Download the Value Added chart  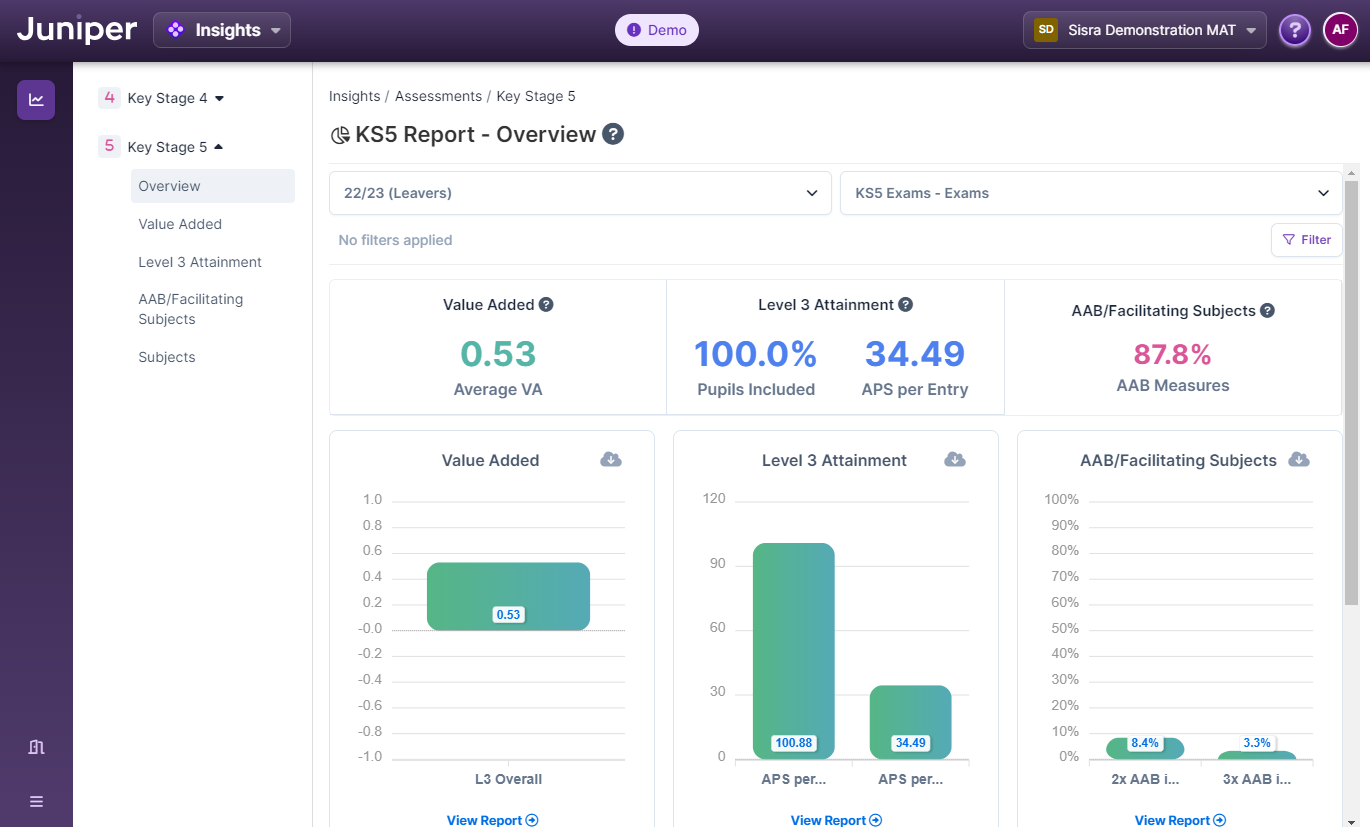[611, 459]
